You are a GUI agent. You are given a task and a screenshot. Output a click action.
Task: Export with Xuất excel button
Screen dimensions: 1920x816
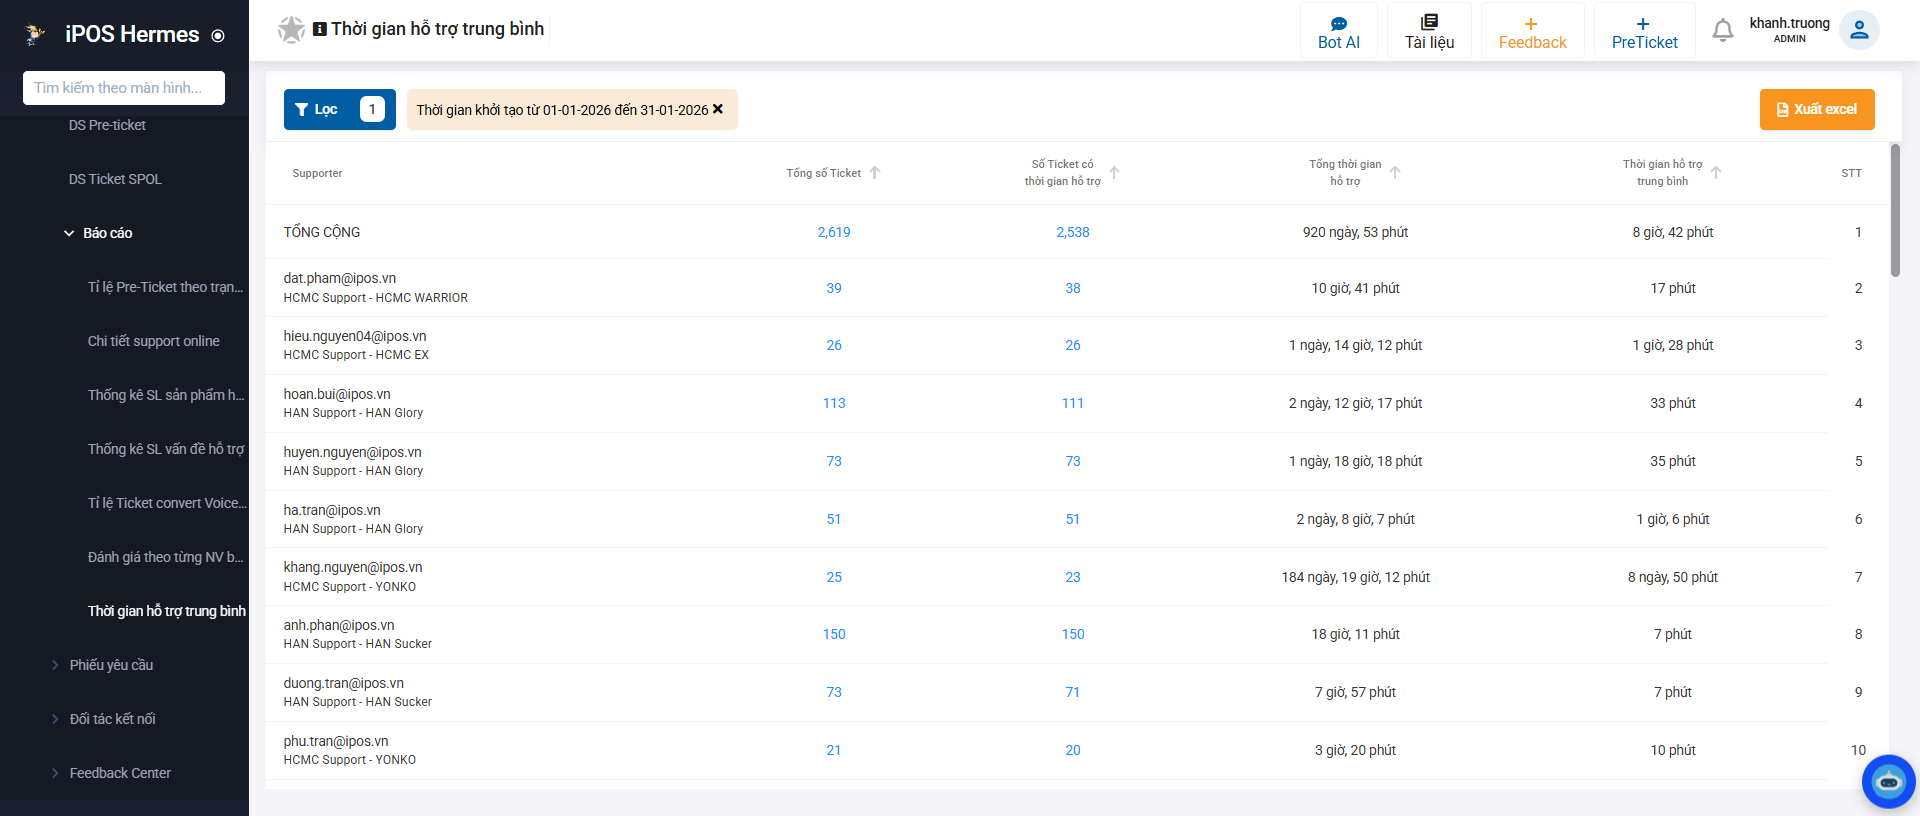coord(1817,109)
